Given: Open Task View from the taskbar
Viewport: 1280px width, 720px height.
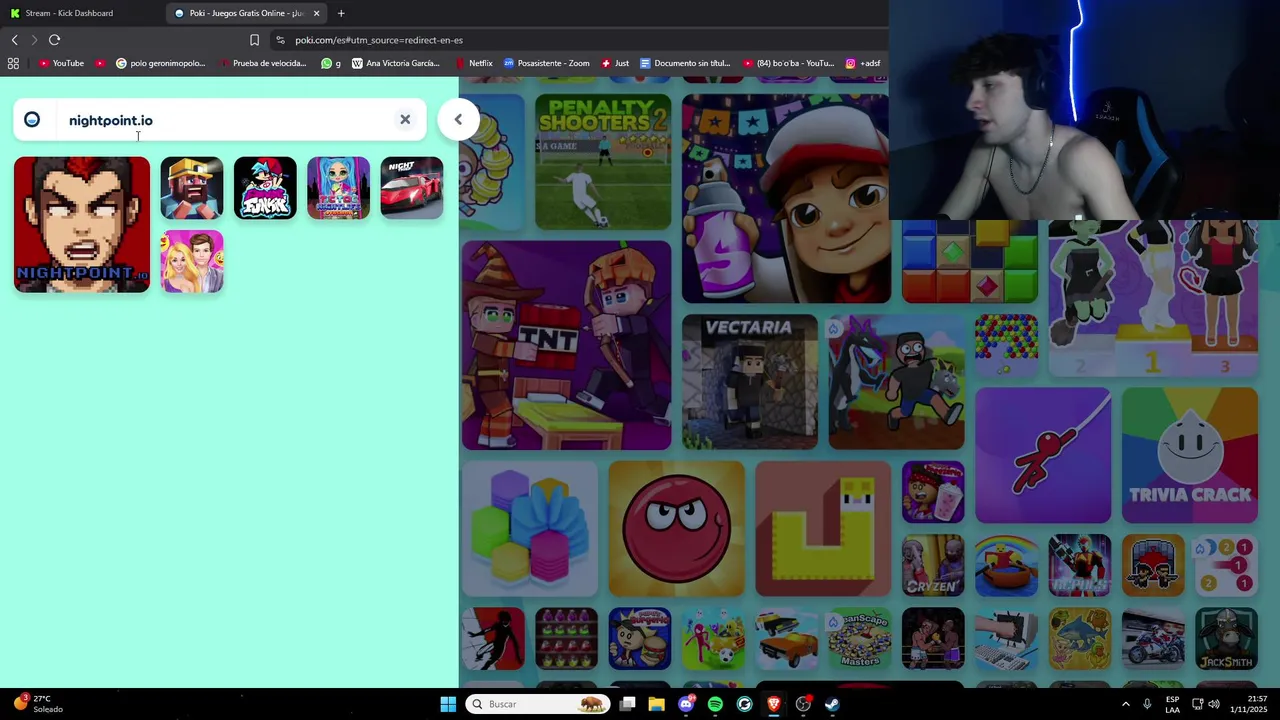Looking at the screenshot, I should [627, 704].
